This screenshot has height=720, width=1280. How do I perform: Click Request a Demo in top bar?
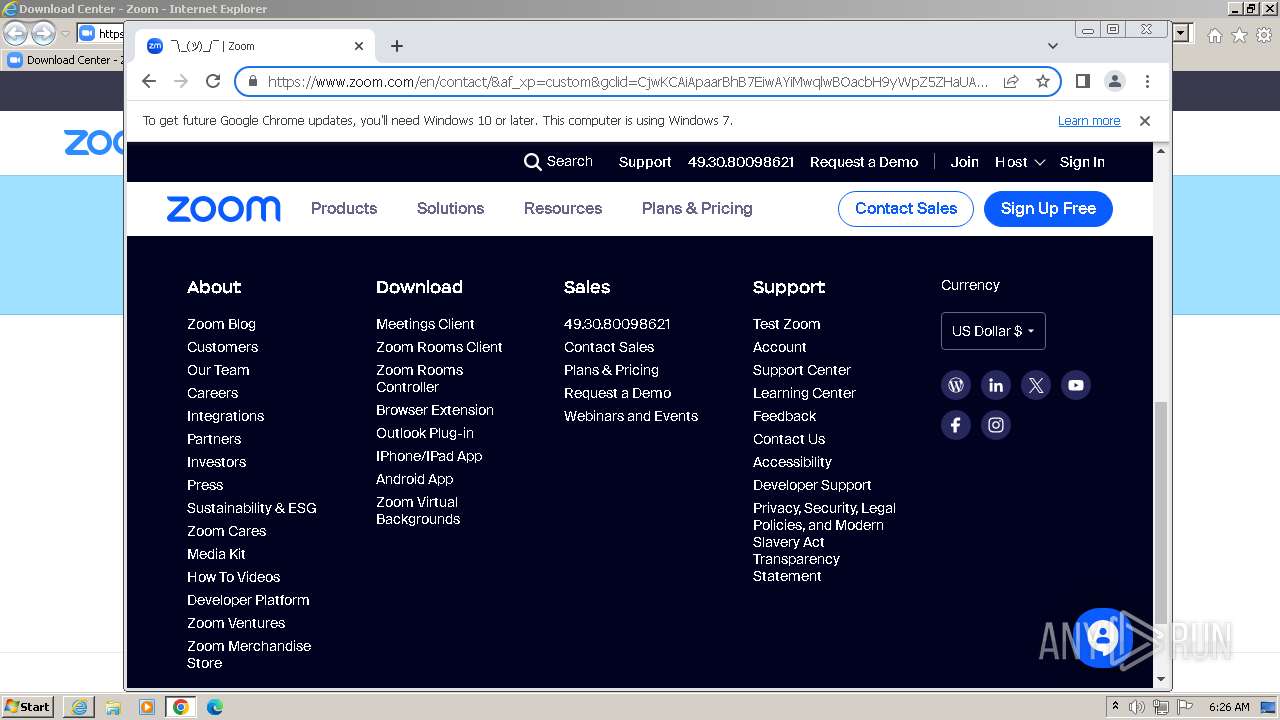pos(864,162)
